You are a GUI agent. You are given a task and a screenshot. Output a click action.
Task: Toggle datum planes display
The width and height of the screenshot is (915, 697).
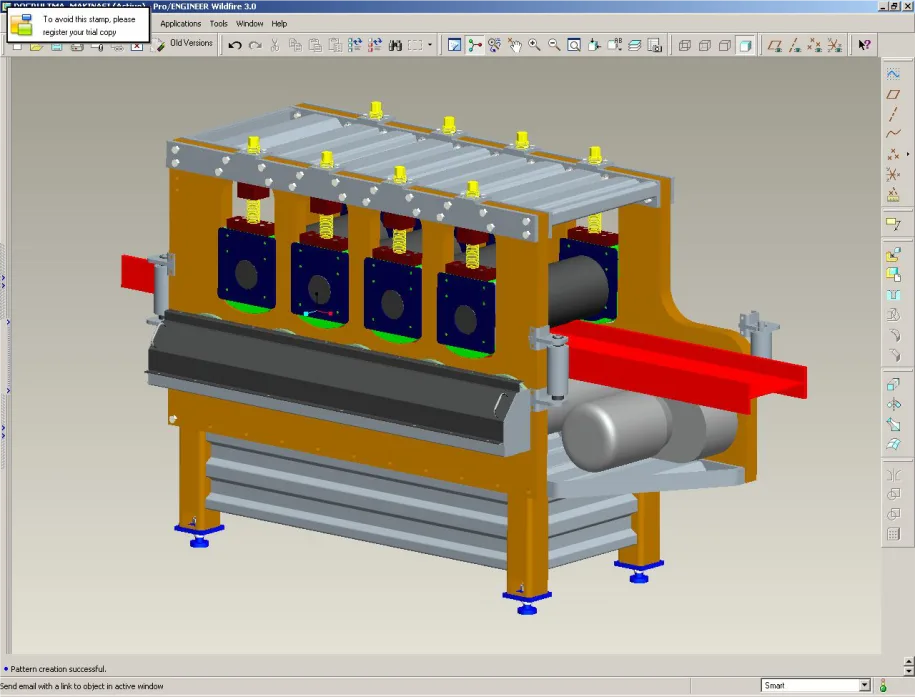click(774, 45)
